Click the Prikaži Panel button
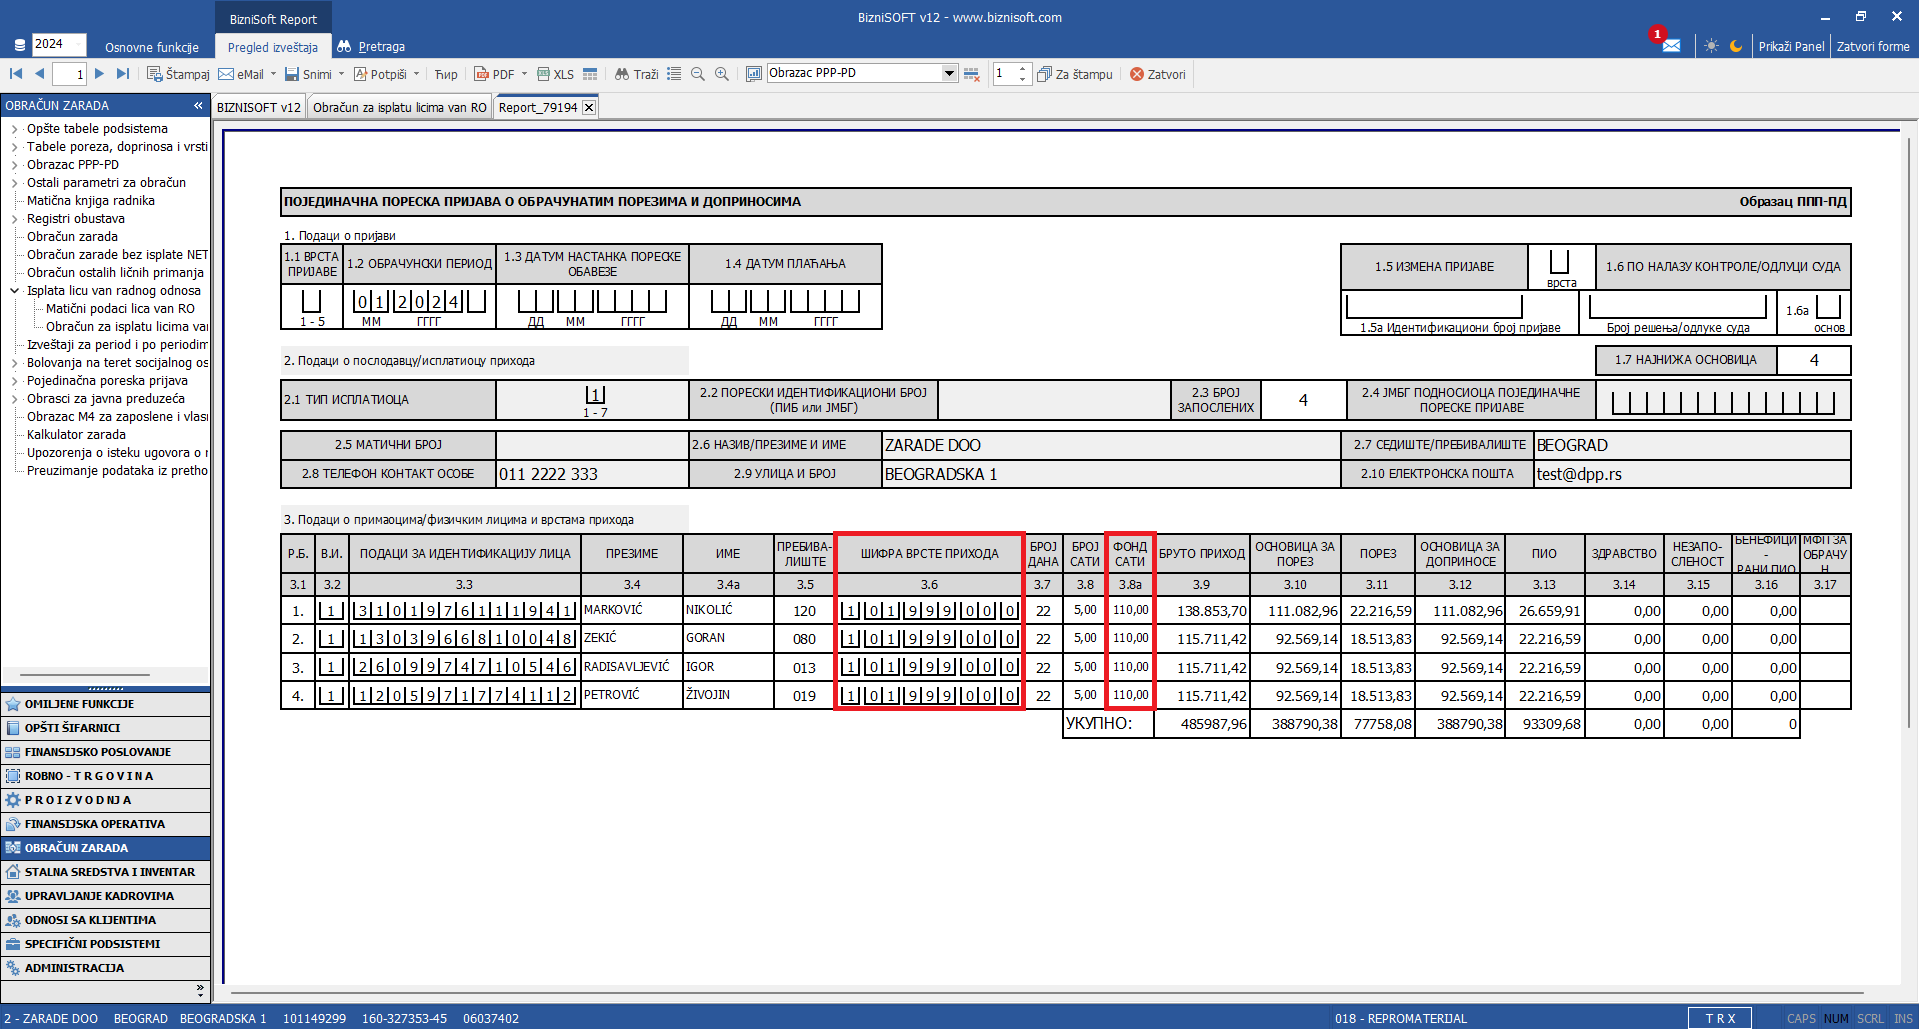Image resolution: width=1919 pixels, height=1029 pixels. [1790, 46]
